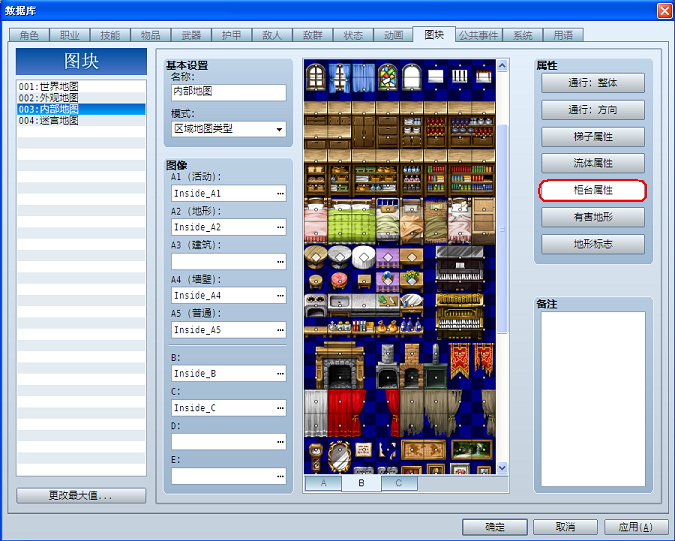
Task: Open the A1 Inside_A1 file browse button
Action: click(280, 194)
